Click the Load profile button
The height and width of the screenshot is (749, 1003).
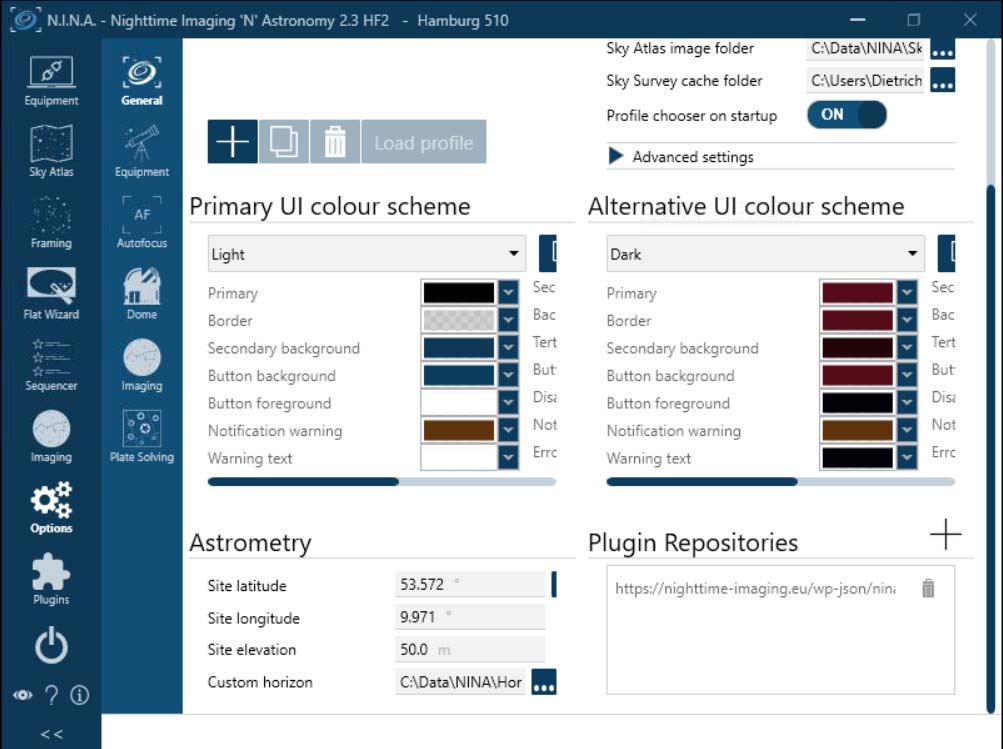[x=424, y=143]
